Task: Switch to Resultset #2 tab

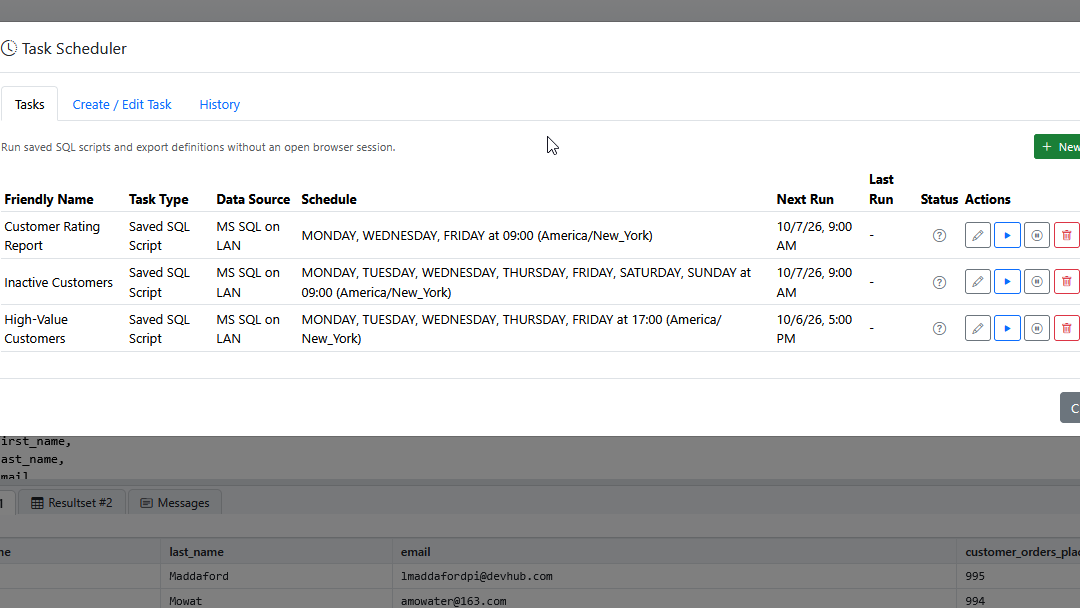Action: point(72,503)
